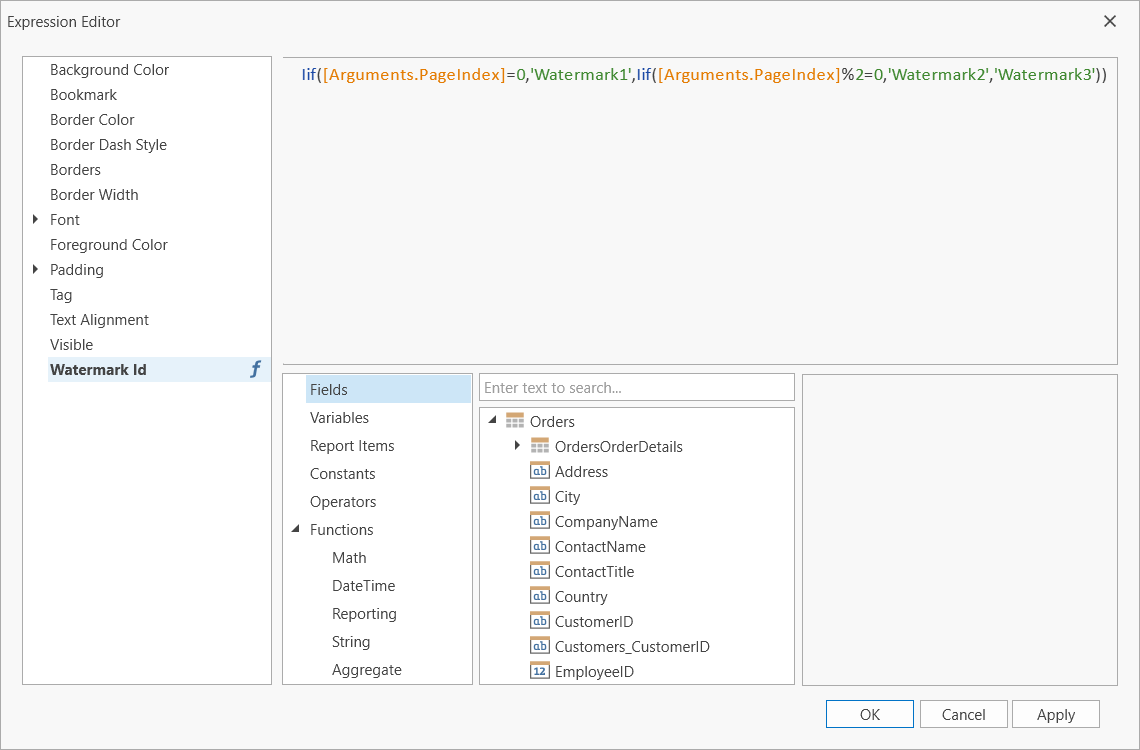The image size is (1140, 750).
Task: Choose the Aggregate functions group
Action: [x=366, y=670]
